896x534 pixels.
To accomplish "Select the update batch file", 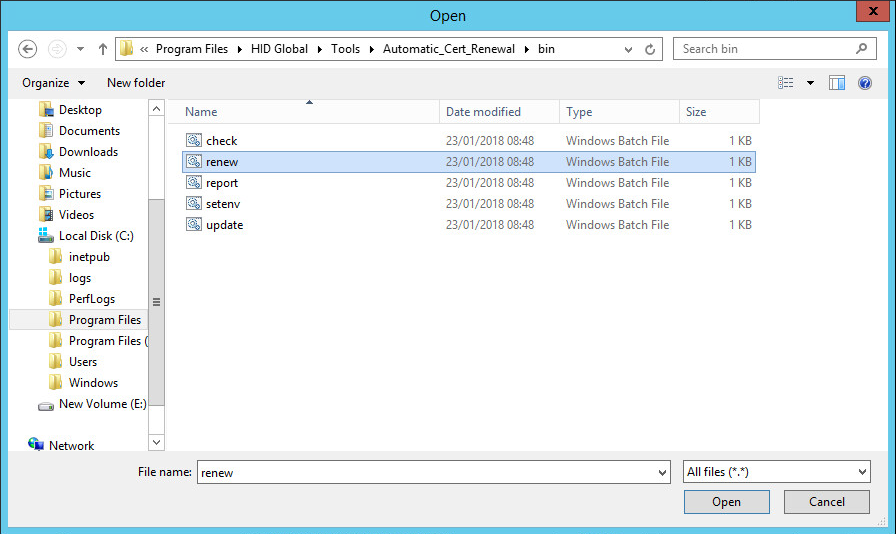I will (x=224, y=225).
